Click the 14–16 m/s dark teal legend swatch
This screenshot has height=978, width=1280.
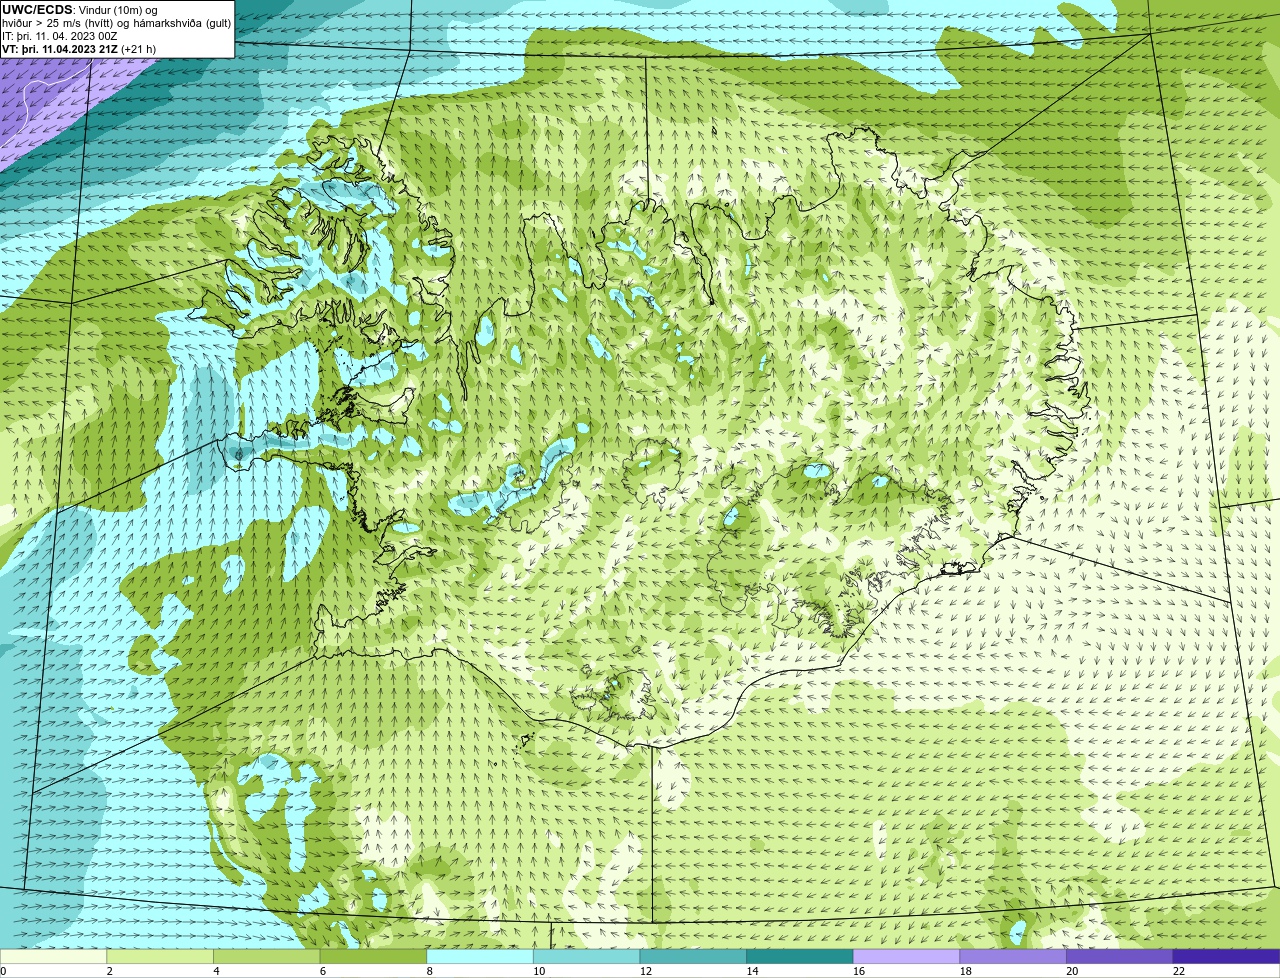pos(800,956)
